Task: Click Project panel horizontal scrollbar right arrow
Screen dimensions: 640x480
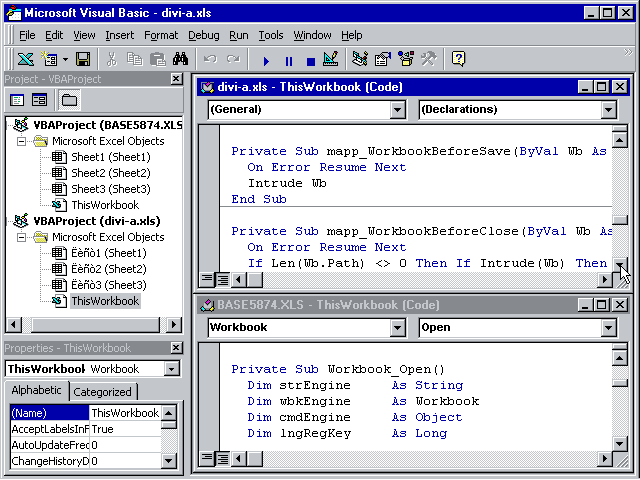Action: 174,325
